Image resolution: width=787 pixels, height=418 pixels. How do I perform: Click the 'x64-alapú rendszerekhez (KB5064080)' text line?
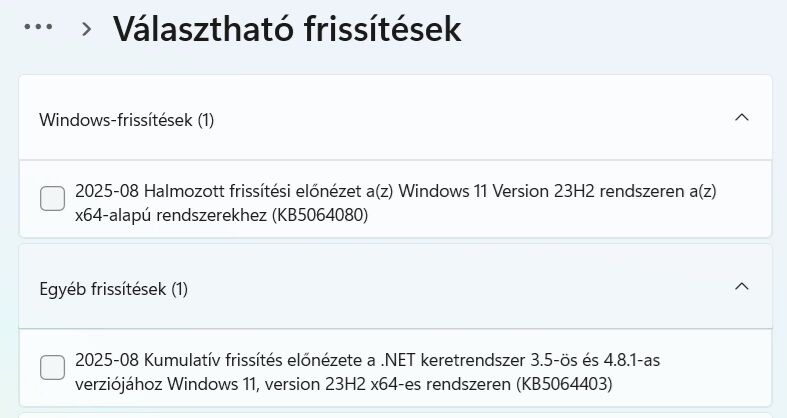[222, 215]
